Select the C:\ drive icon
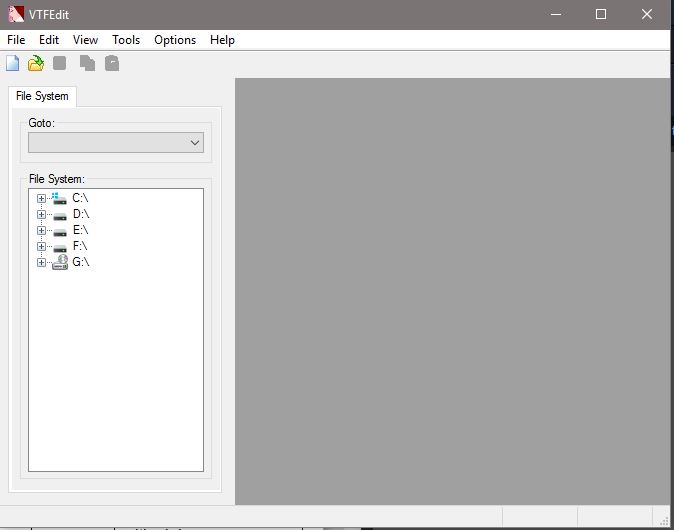Viewport: 674px width, 530px height. [59, 198]
